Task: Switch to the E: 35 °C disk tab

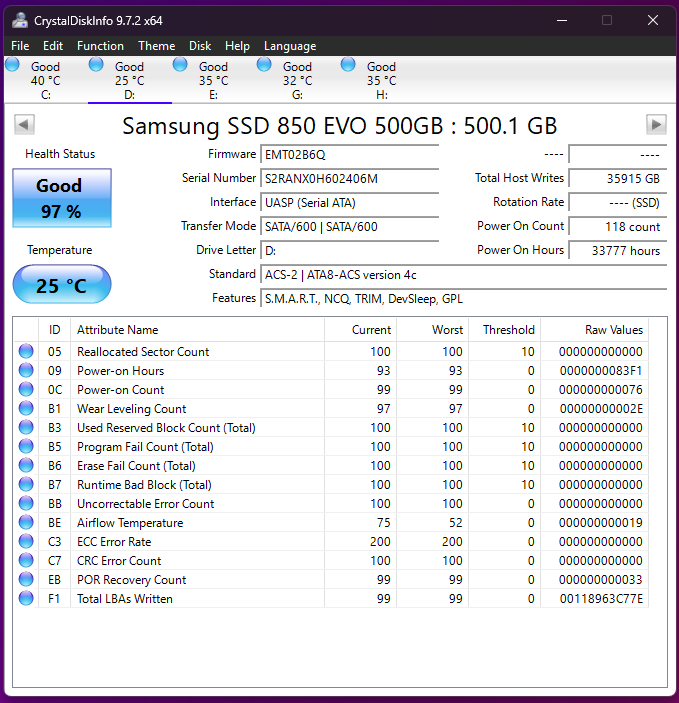Action: click(x=213, y=80)
